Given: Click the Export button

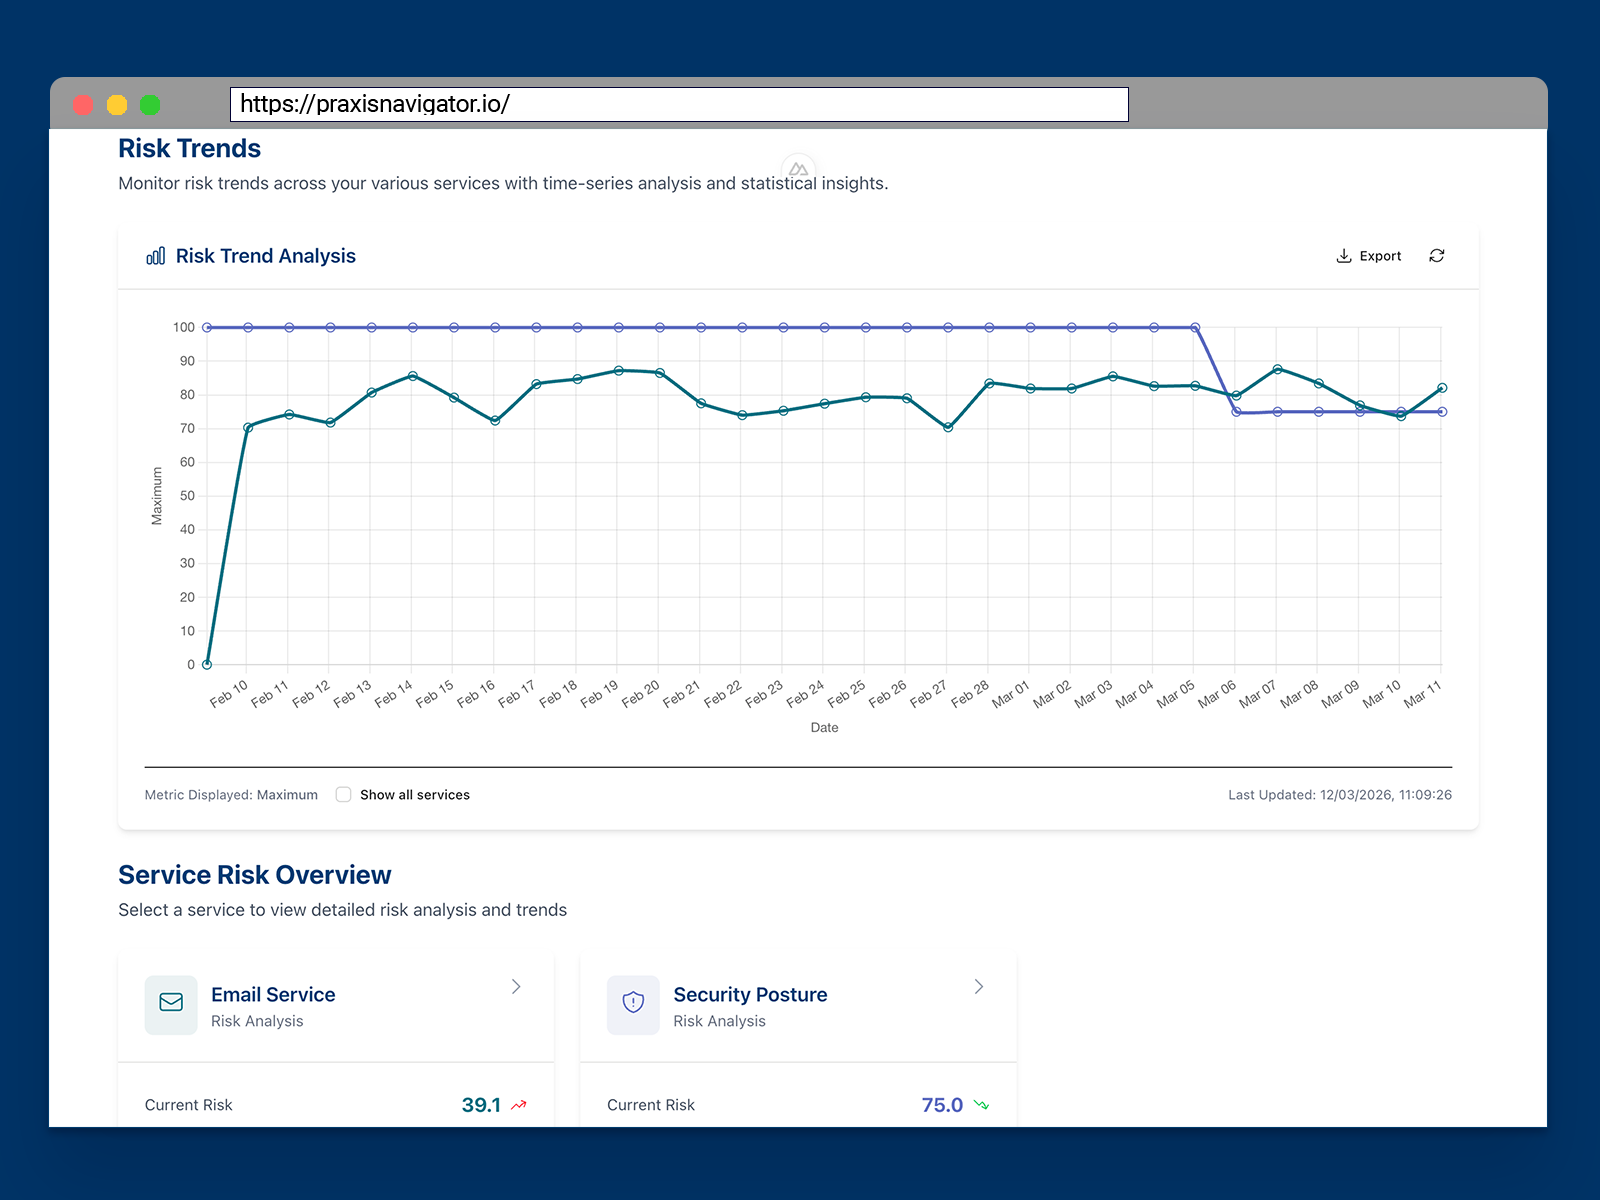Looking at the screenshot, I should 1368,256.
